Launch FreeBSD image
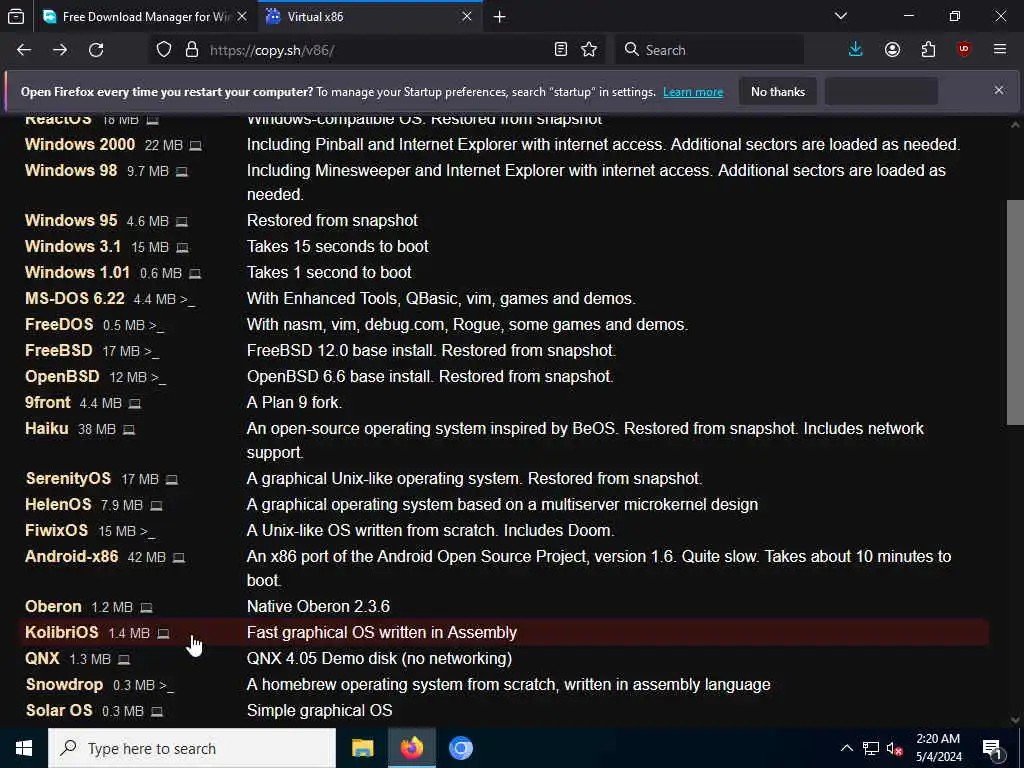Screen dimensions: 1024x768 59,351
